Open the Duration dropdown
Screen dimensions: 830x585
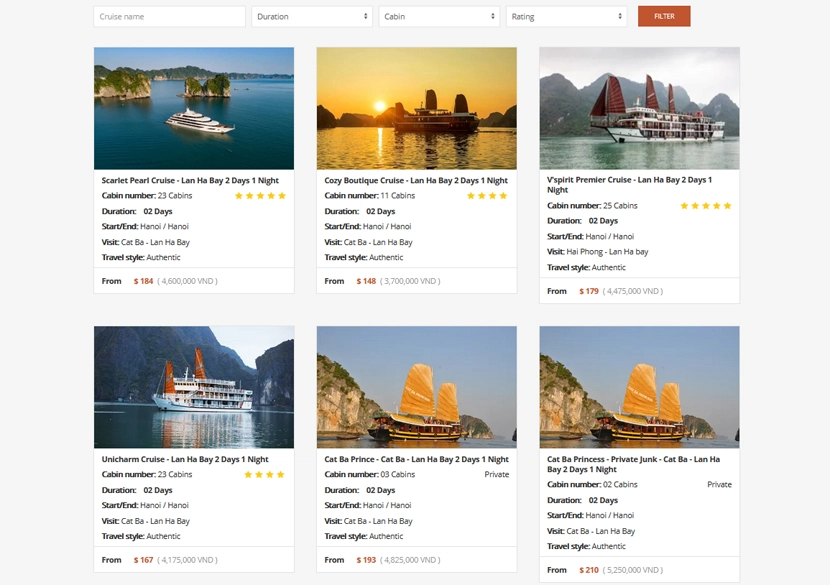(312, 17)
